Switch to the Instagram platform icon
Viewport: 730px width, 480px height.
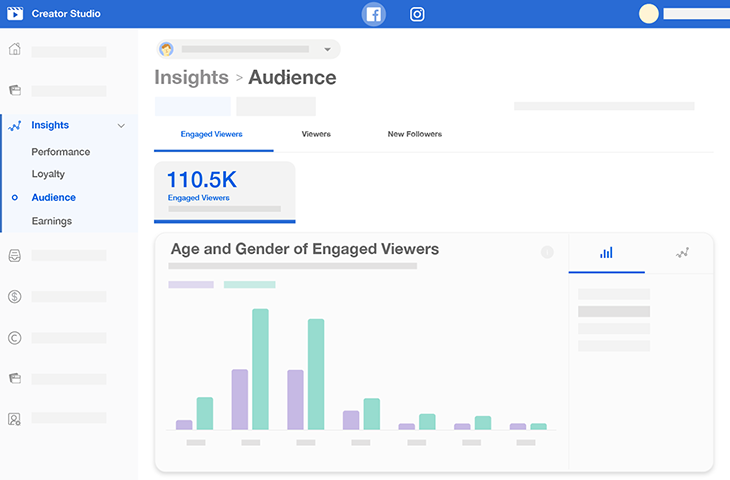[x=417, y=14]
